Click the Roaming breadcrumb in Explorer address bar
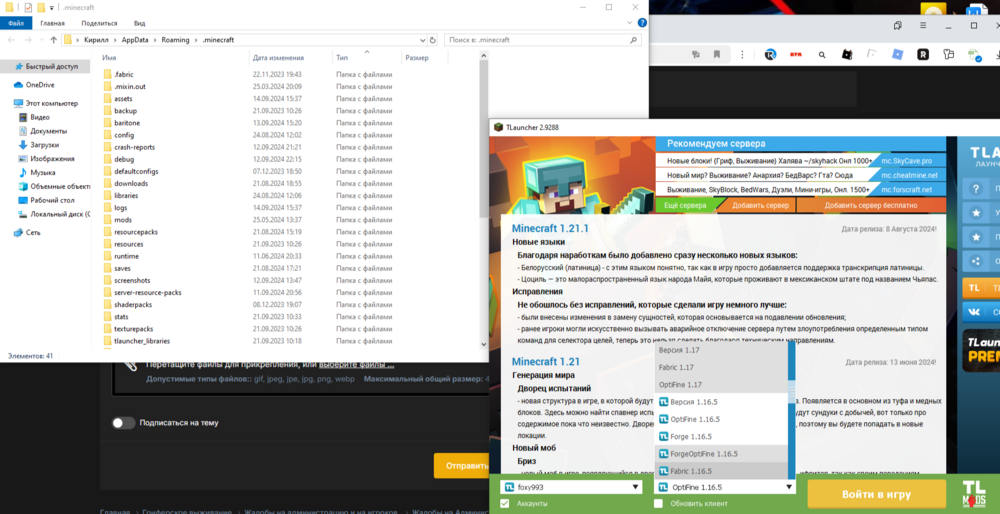1000x514 pixels. [x=175, y=40]
